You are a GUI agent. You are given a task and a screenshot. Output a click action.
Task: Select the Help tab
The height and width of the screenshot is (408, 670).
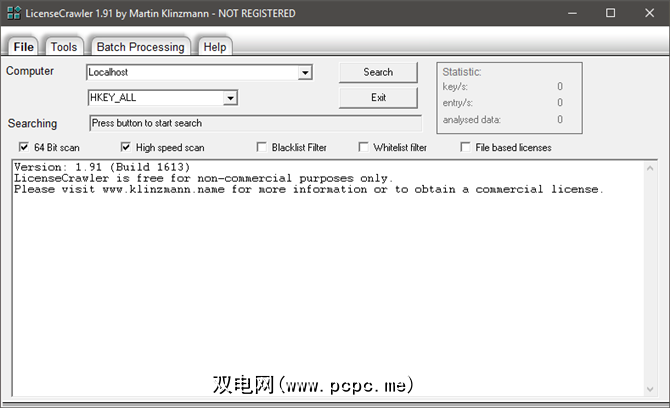click(215, 47)
